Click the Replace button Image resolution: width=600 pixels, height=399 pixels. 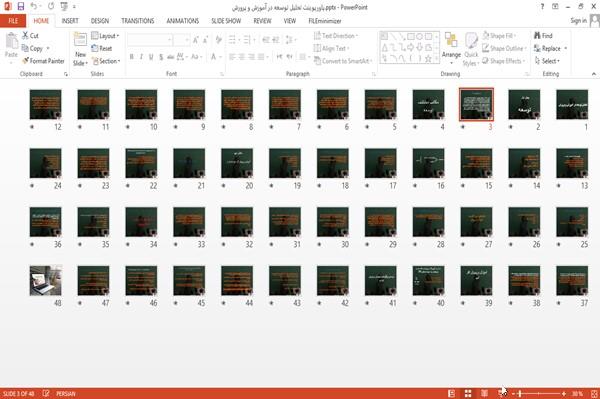(550, 48)
